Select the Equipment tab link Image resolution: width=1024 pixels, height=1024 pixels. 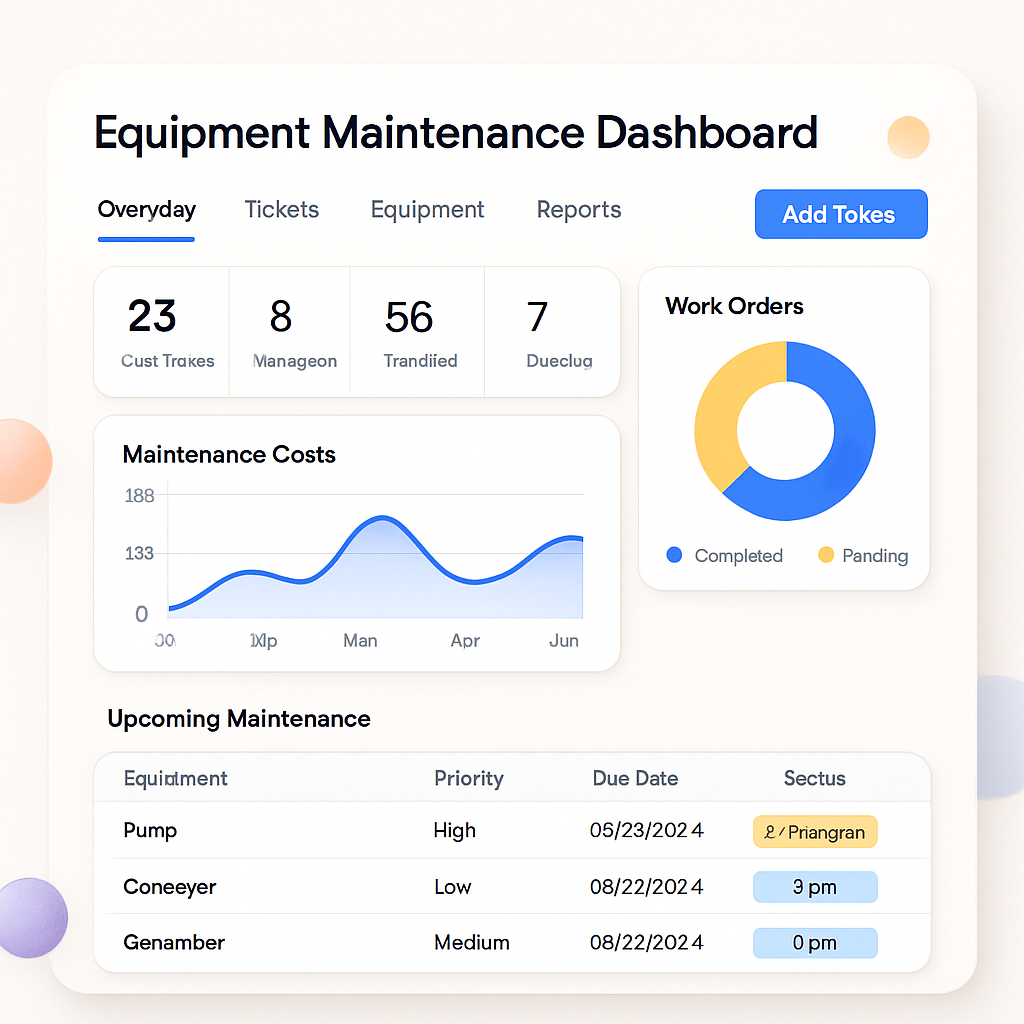pyautogui.click(x=427, y=210)
